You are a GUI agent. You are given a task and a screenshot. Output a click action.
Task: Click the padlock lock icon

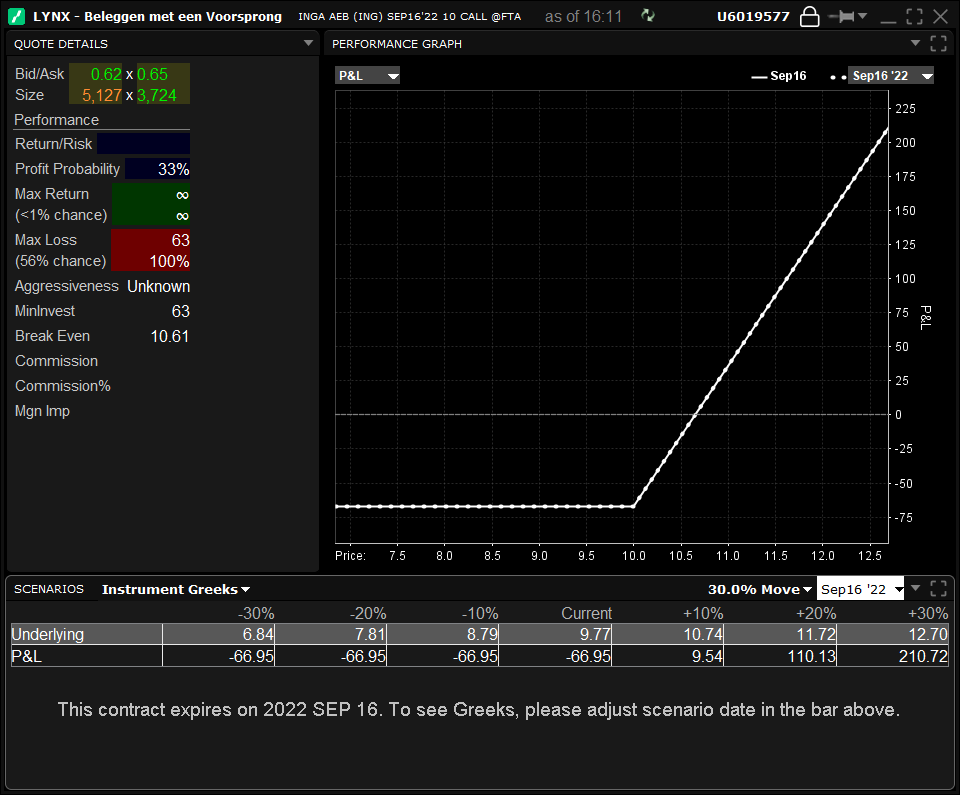pos(809,17)
